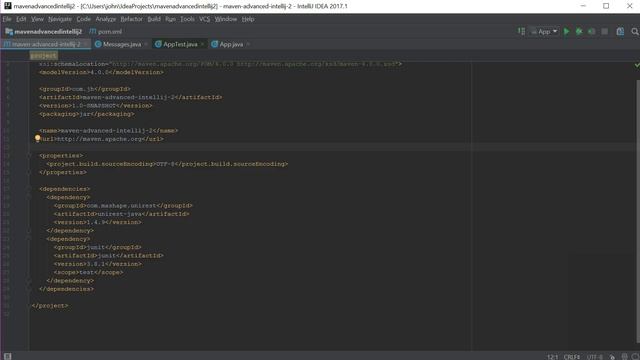640x360 pixels.
Task: Open the Tools menu
Action: pos(187,19)
